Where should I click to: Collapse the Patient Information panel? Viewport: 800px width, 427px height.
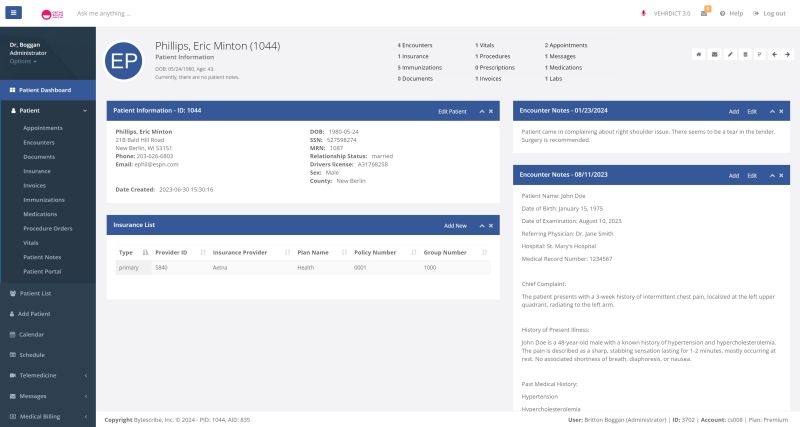[x=481, y=111]
